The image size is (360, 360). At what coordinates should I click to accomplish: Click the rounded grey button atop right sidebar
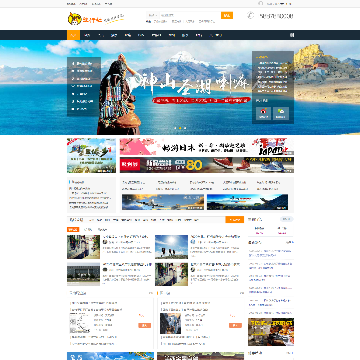(x=287, y=219)
